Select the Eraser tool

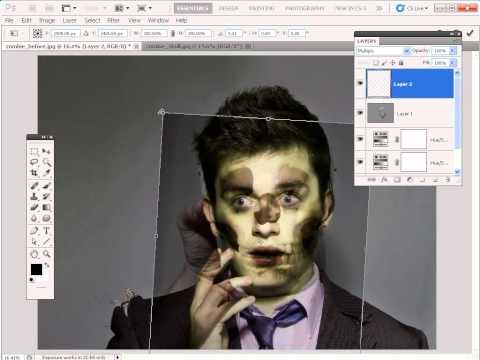[34, 207]
